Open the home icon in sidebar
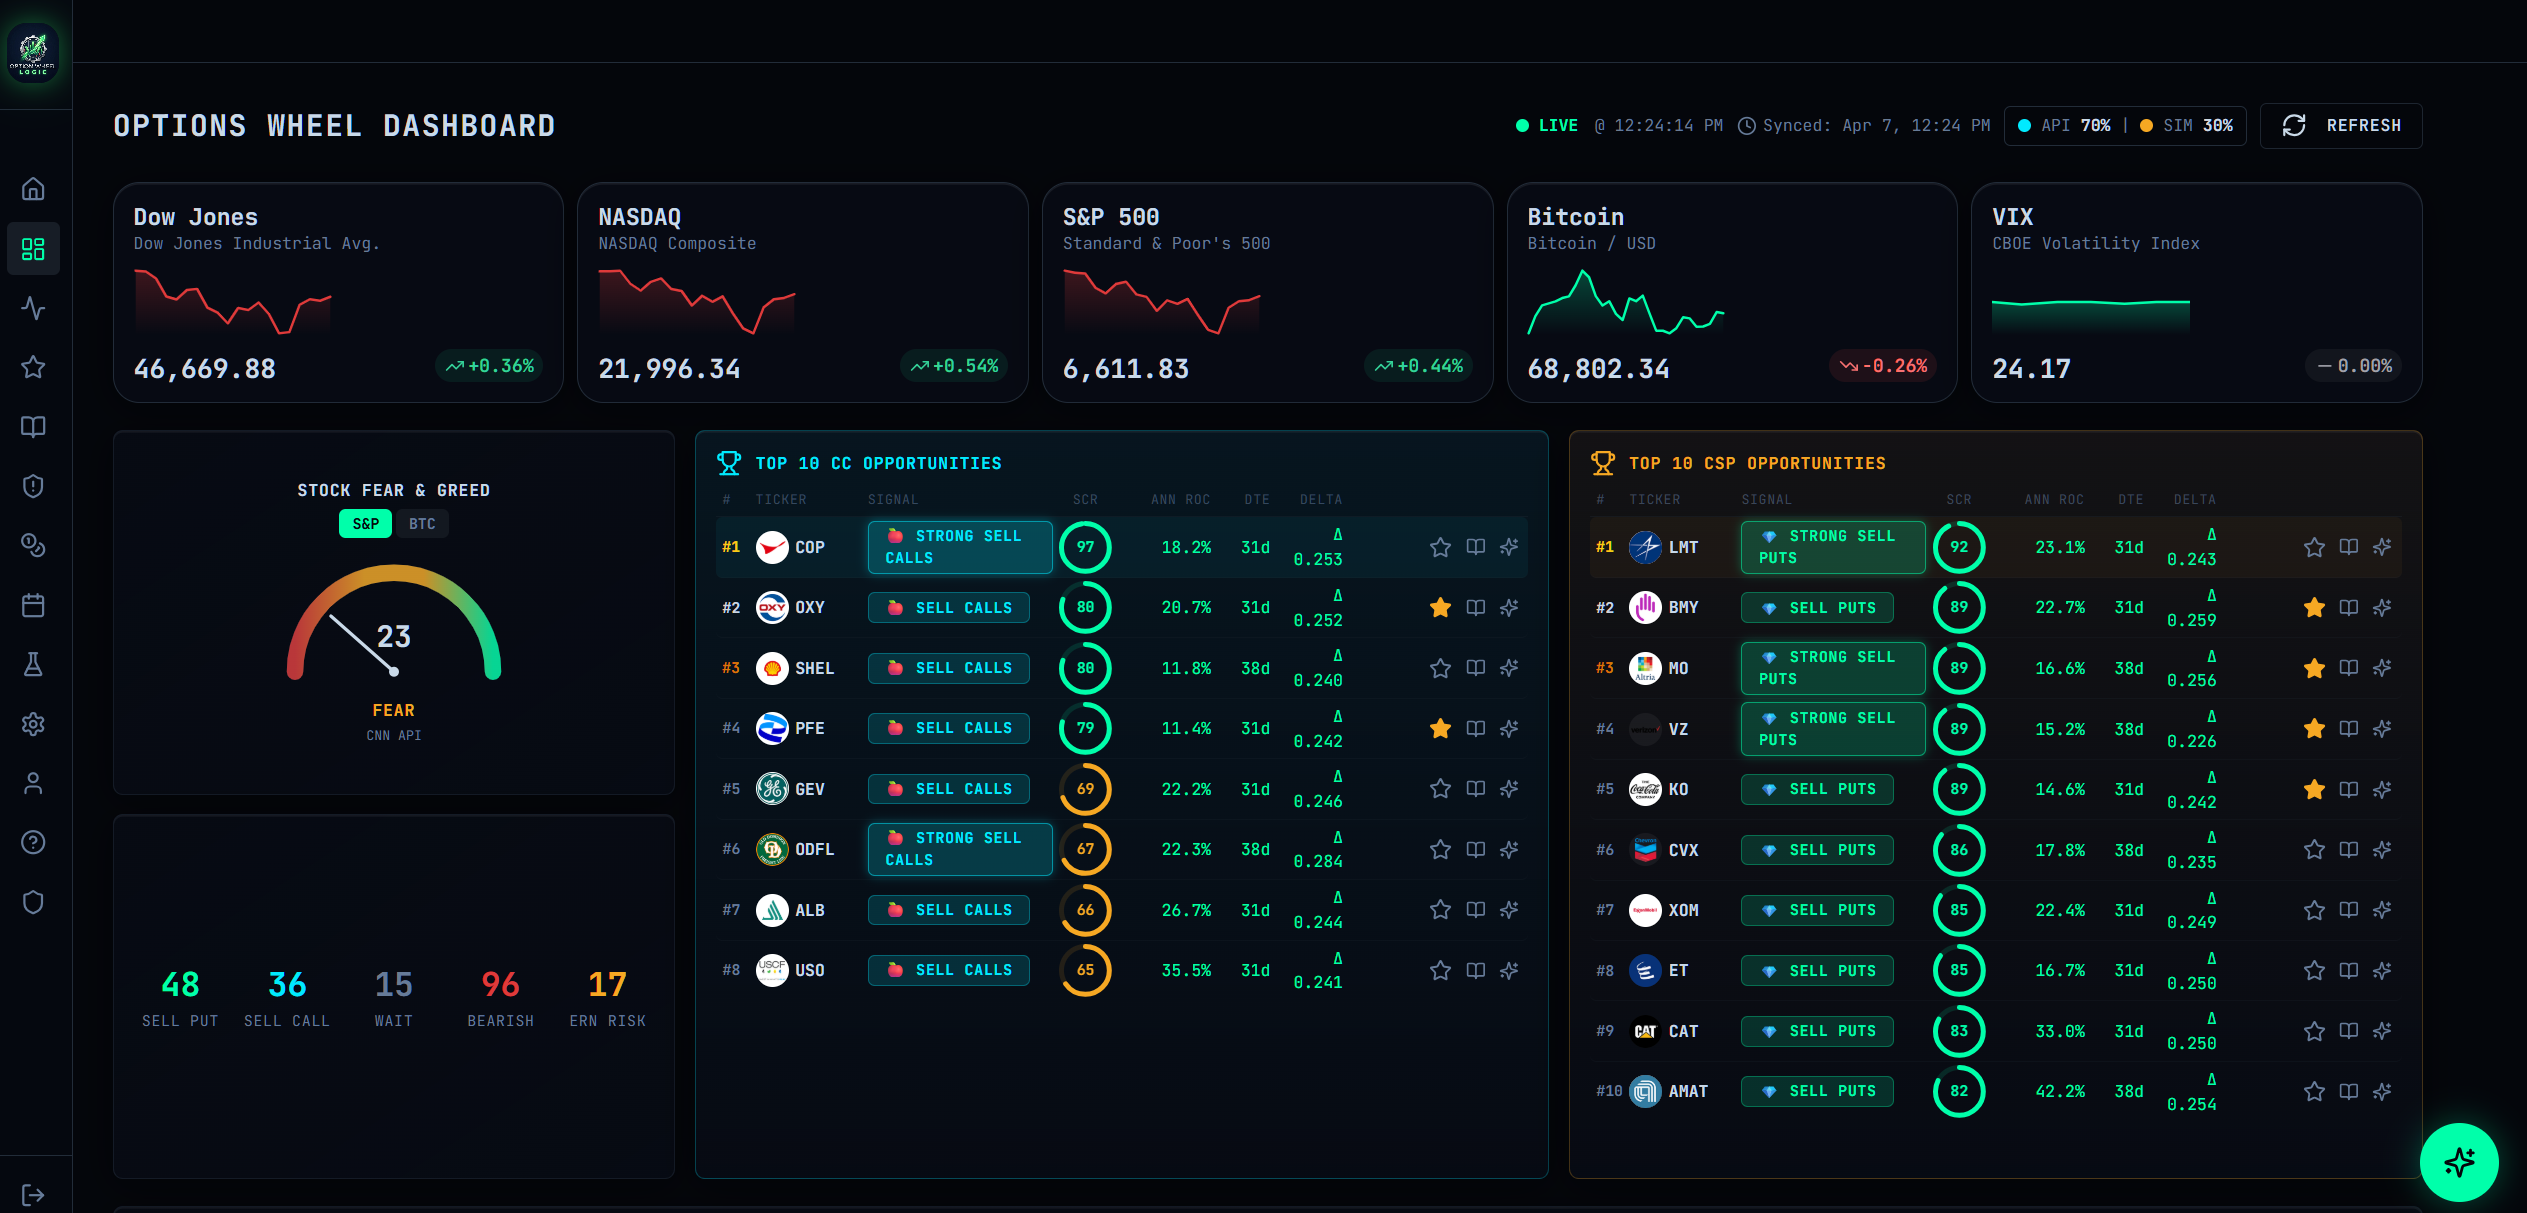The image size is (2527, 1213). click(x=33, y=189)
